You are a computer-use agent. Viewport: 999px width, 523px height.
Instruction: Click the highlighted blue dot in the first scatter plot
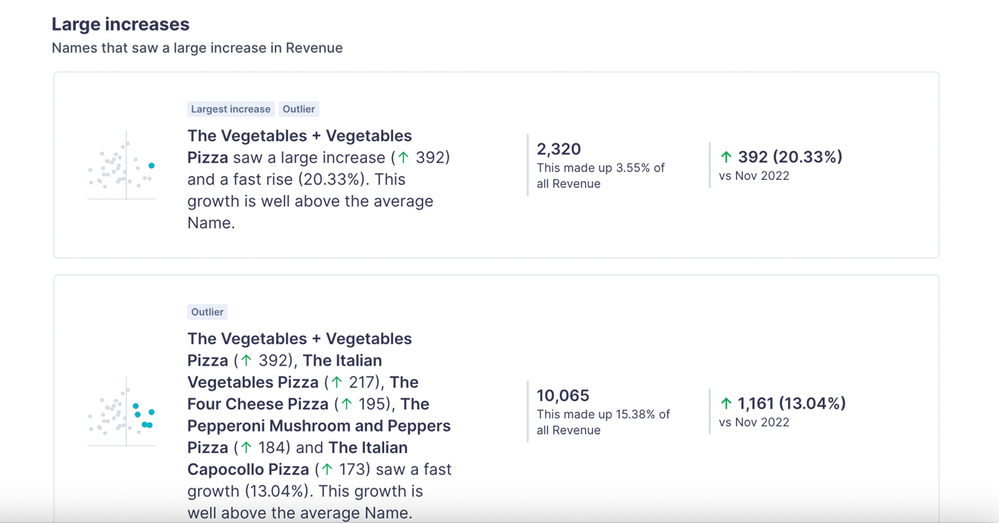152,166
